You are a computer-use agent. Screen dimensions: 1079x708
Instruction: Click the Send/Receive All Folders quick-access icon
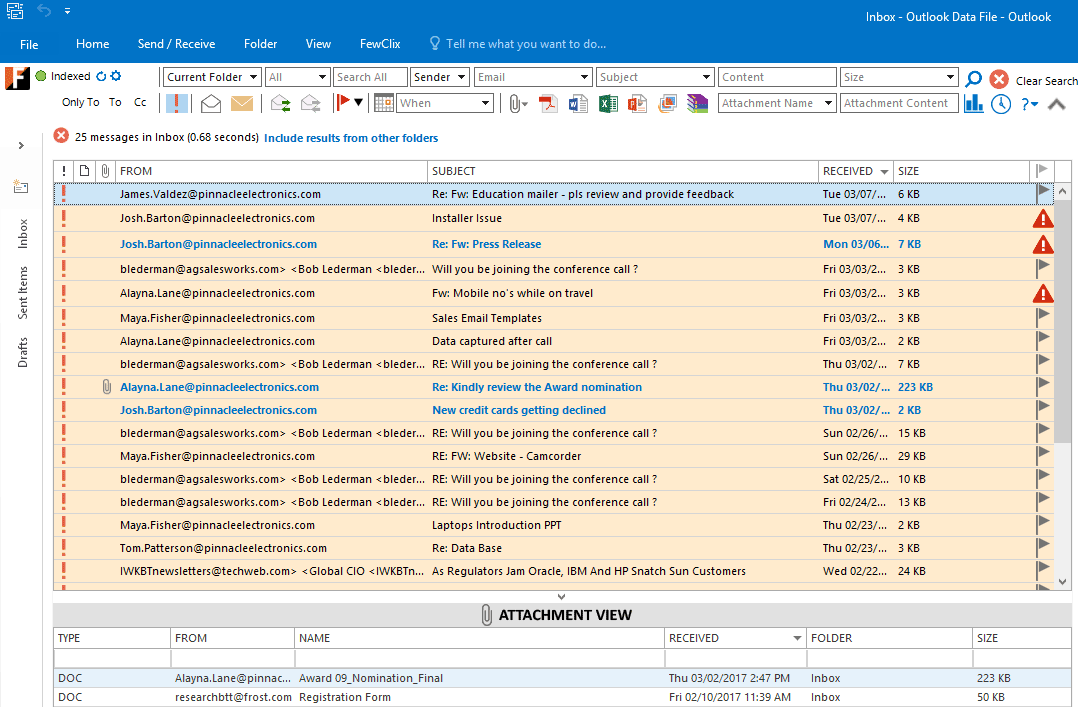coord(14,10)
